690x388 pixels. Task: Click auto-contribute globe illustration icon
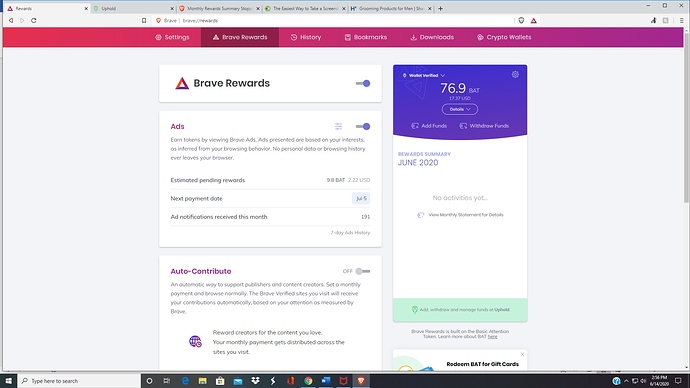[x=195, y=341]
